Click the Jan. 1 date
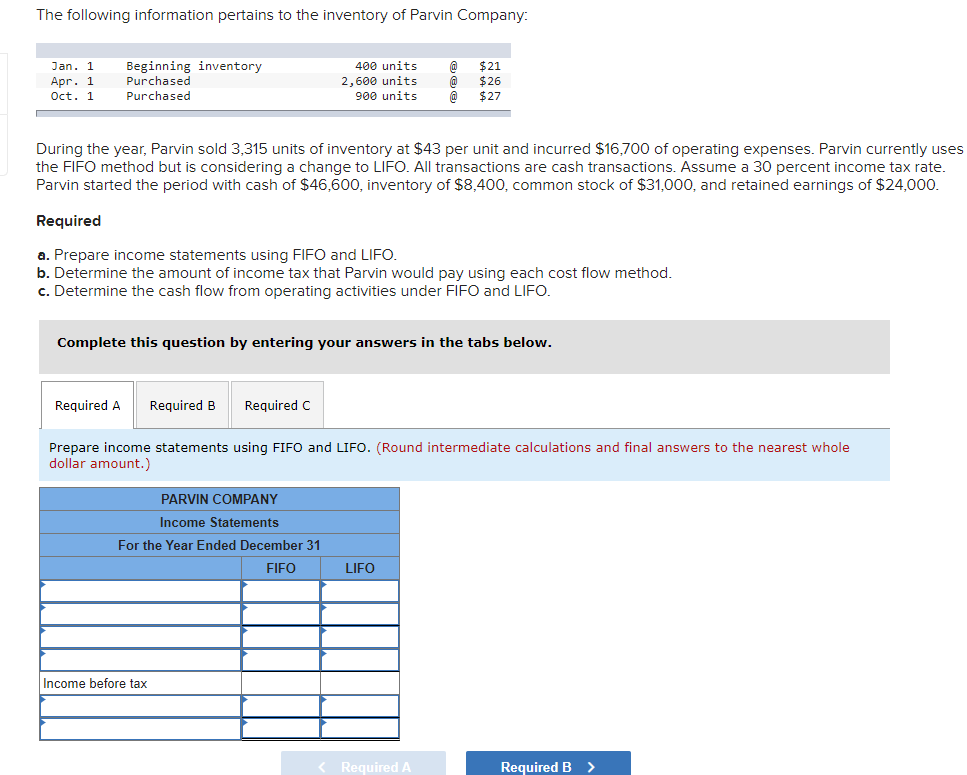This screenshot has width=967, height=775. (72, 66)
